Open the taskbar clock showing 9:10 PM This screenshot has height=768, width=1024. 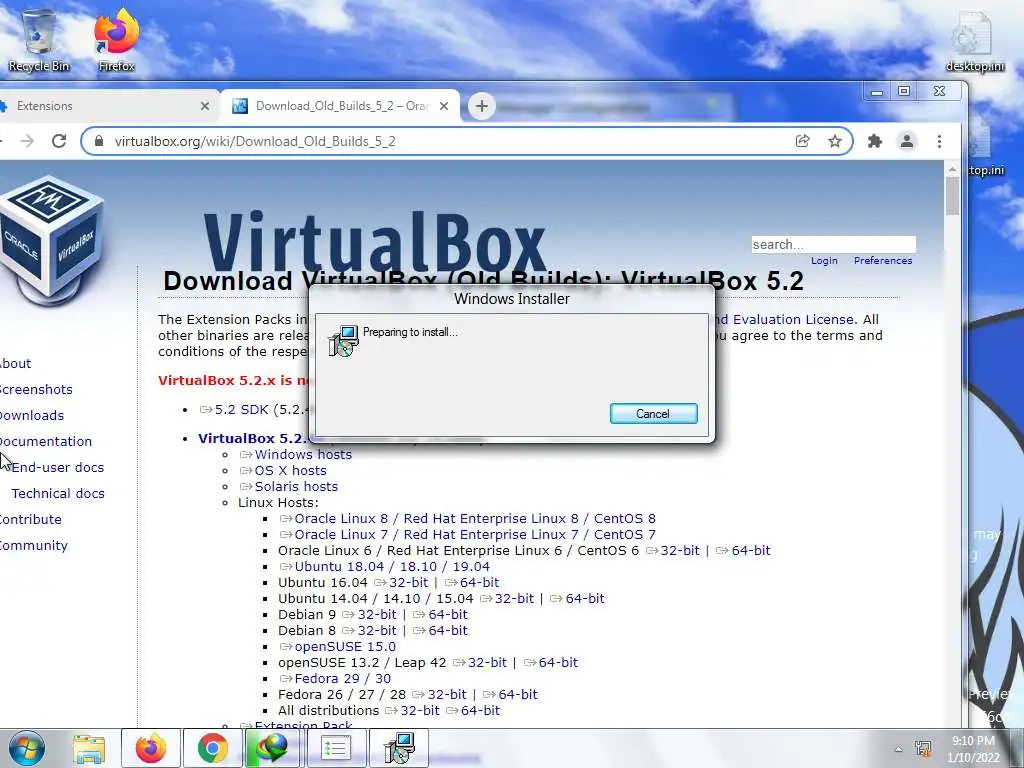(974, 749)
